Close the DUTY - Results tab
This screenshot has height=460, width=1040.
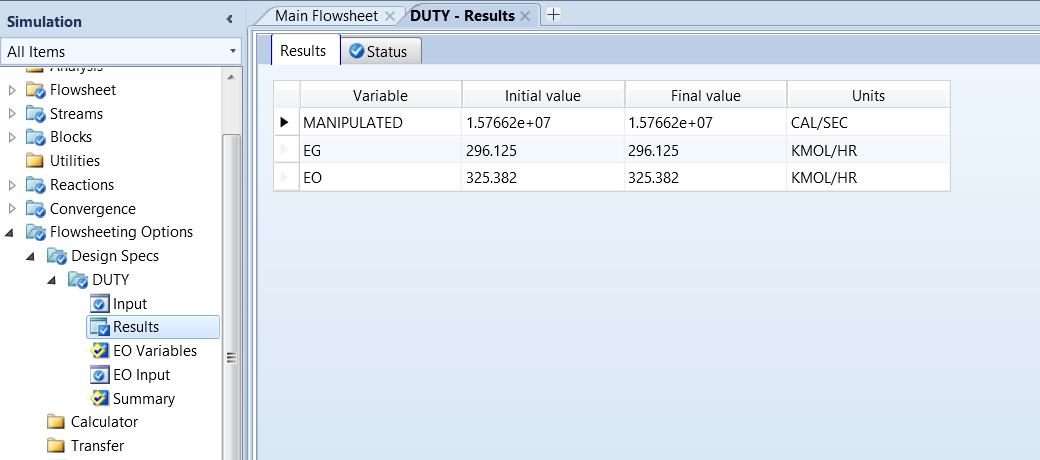(x=525, y=16)
